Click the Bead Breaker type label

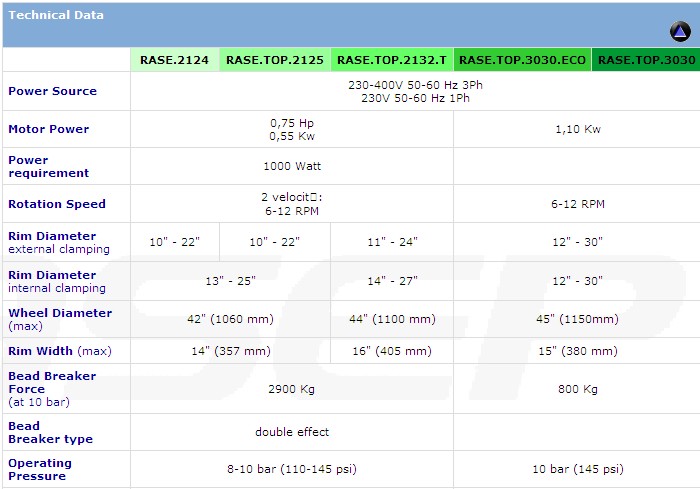50,432
